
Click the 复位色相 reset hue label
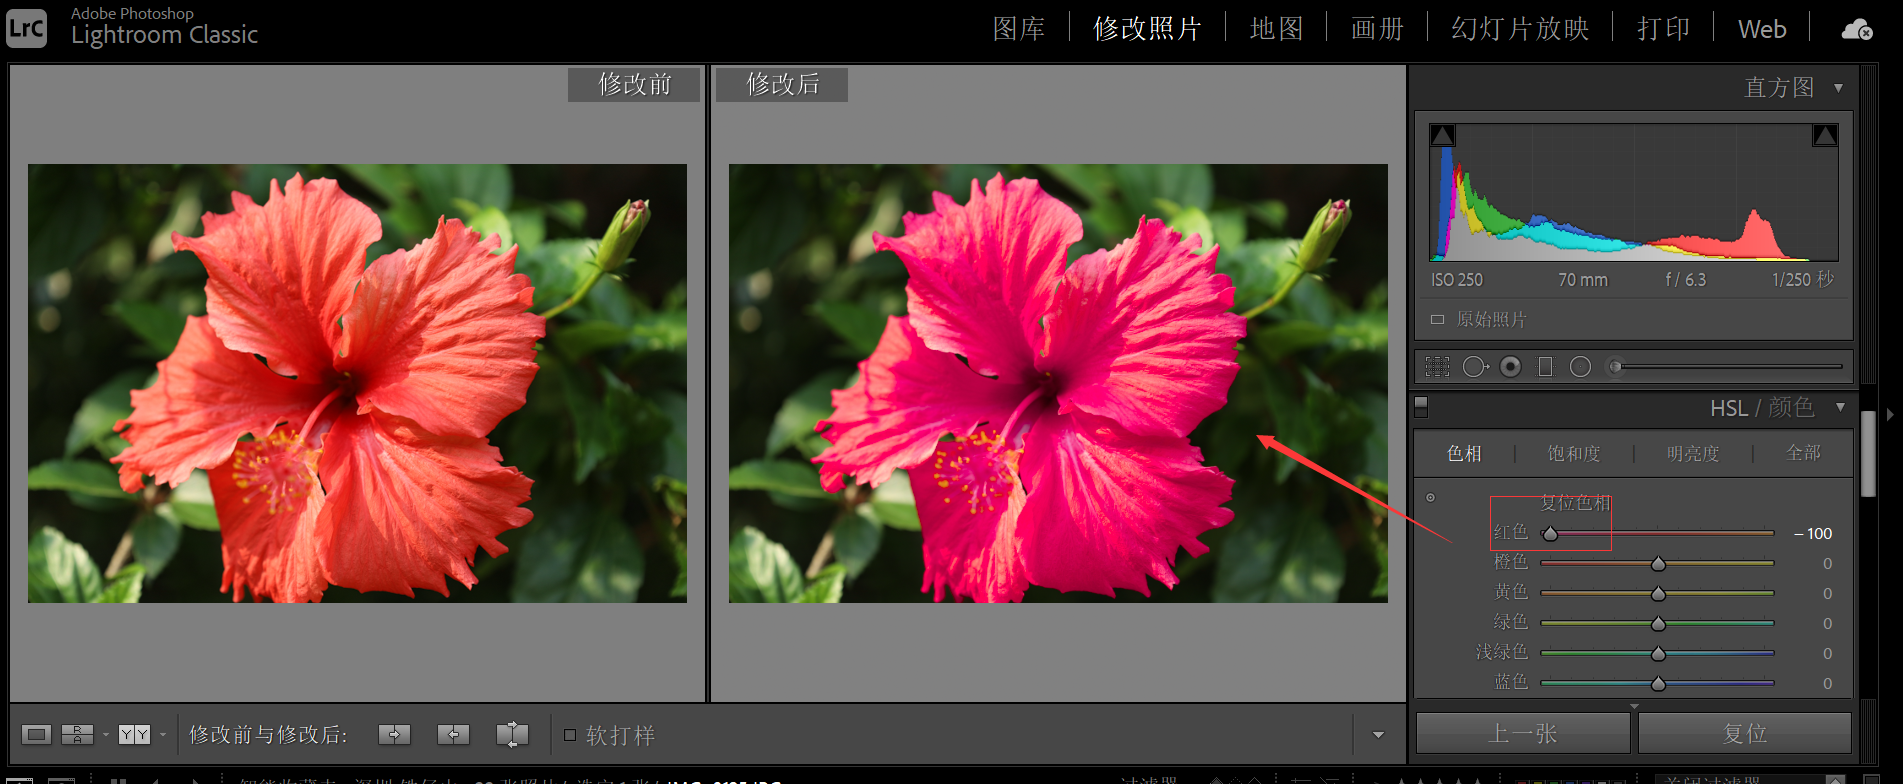pos(1575,503)
